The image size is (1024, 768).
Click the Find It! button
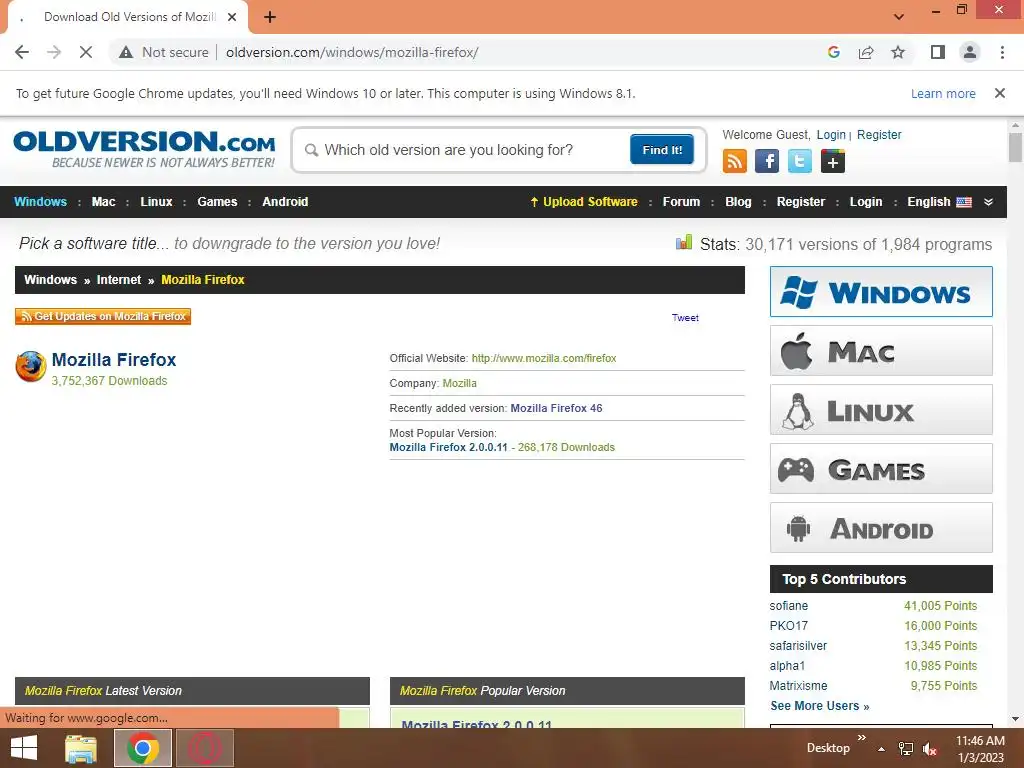point(662,150)
